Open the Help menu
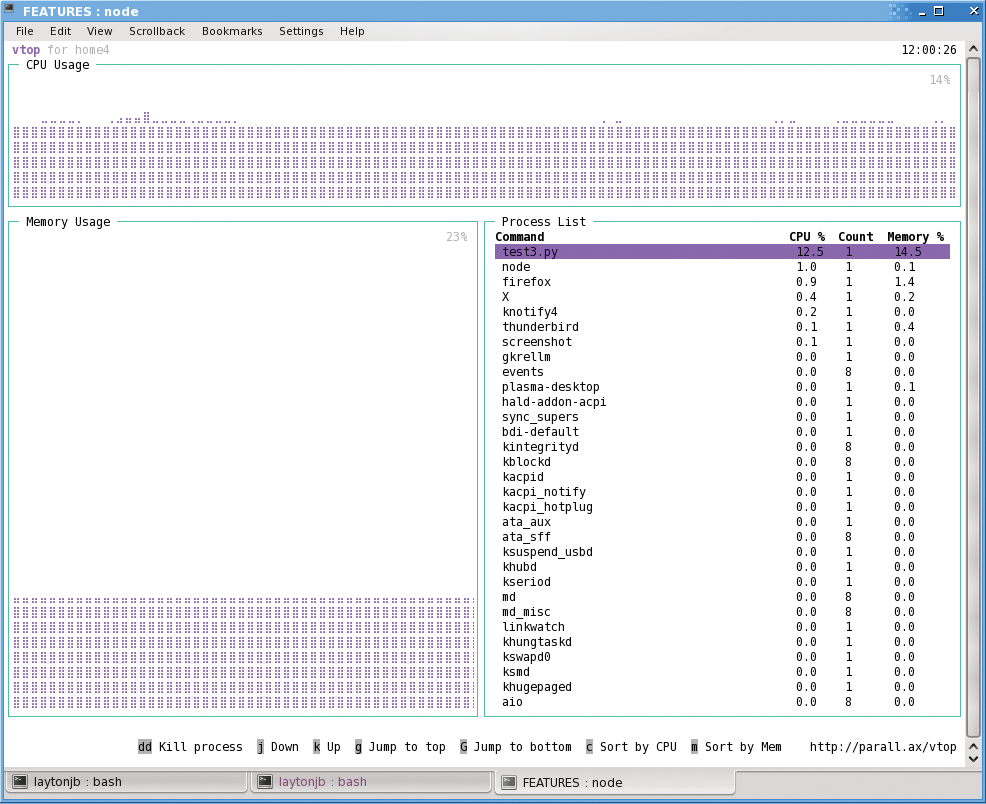Screen dimensions: 986x804 [352, 31]
